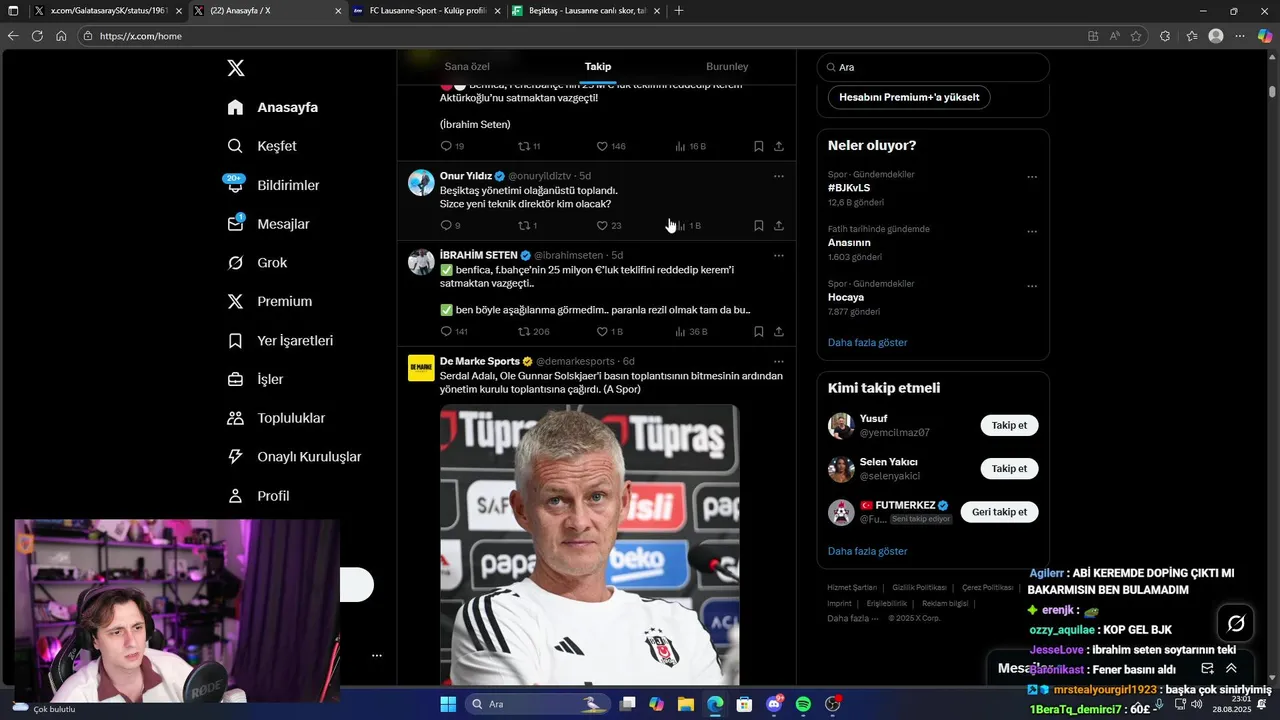Screen dimensions: 1280x720
Task: Open options for #BJKvLS trend
Action: tap(1032, 177)
